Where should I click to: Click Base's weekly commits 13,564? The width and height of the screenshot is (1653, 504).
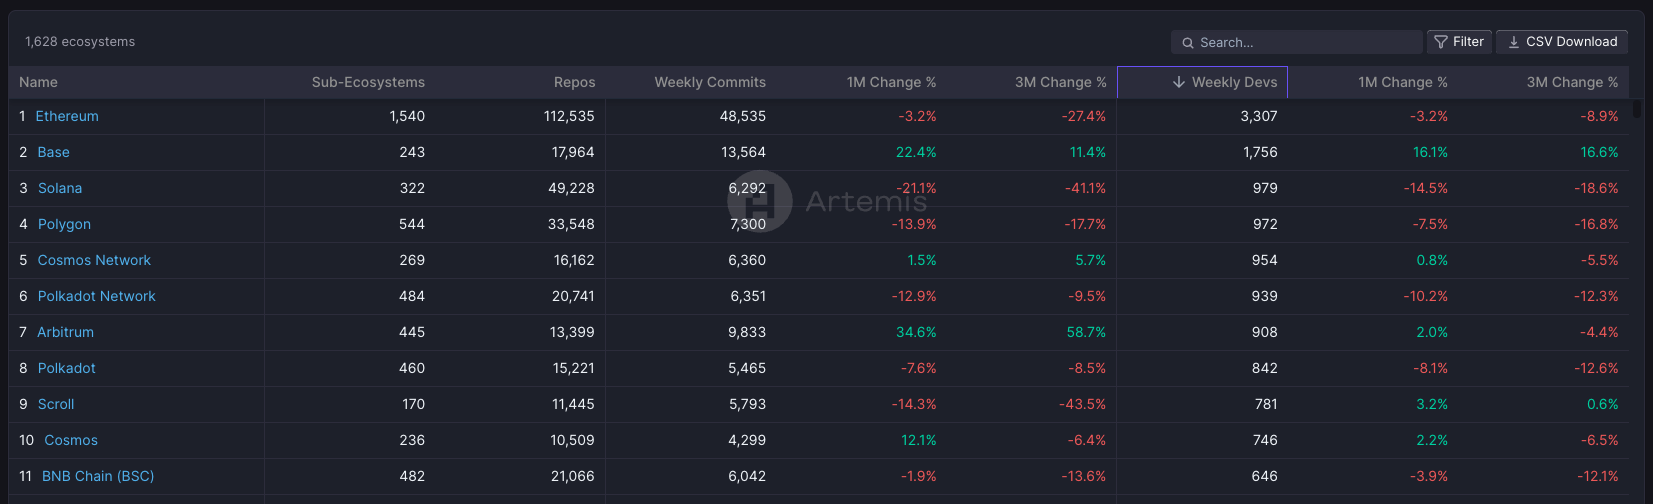744,152
